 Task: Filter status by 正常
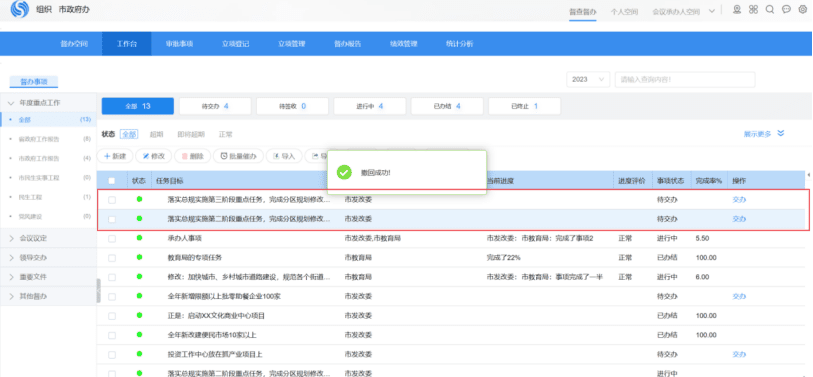click(226, 134)
